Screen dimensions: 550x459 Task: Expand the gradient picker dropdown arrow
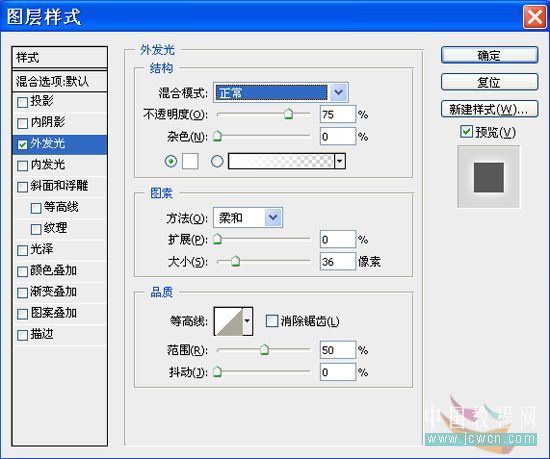(x=340, y=161)
